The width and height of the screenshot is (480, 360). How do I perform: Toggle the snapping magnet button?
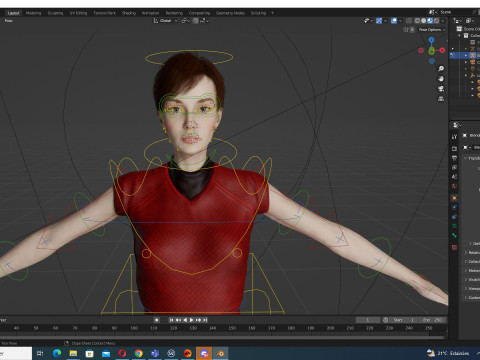[196, 21]
